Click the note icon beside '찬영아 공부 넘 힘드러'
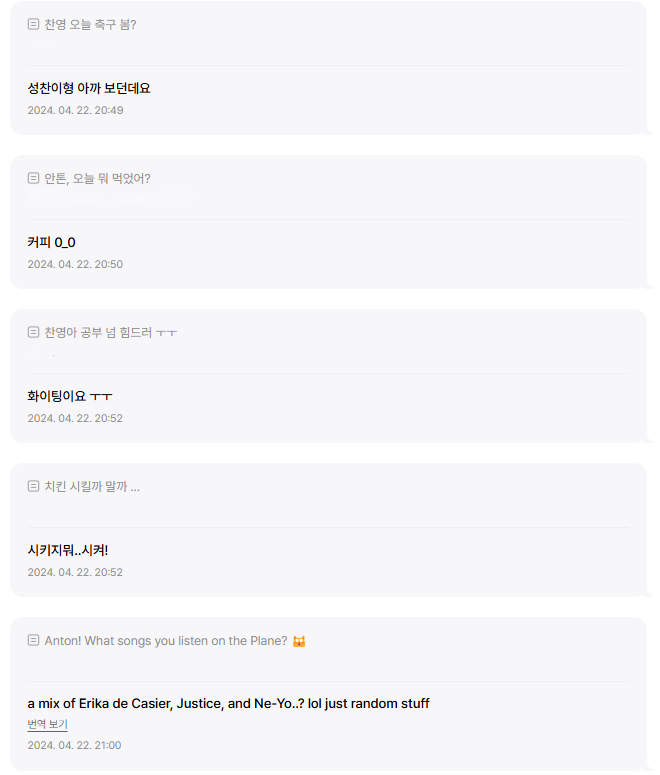 (33, 332)
